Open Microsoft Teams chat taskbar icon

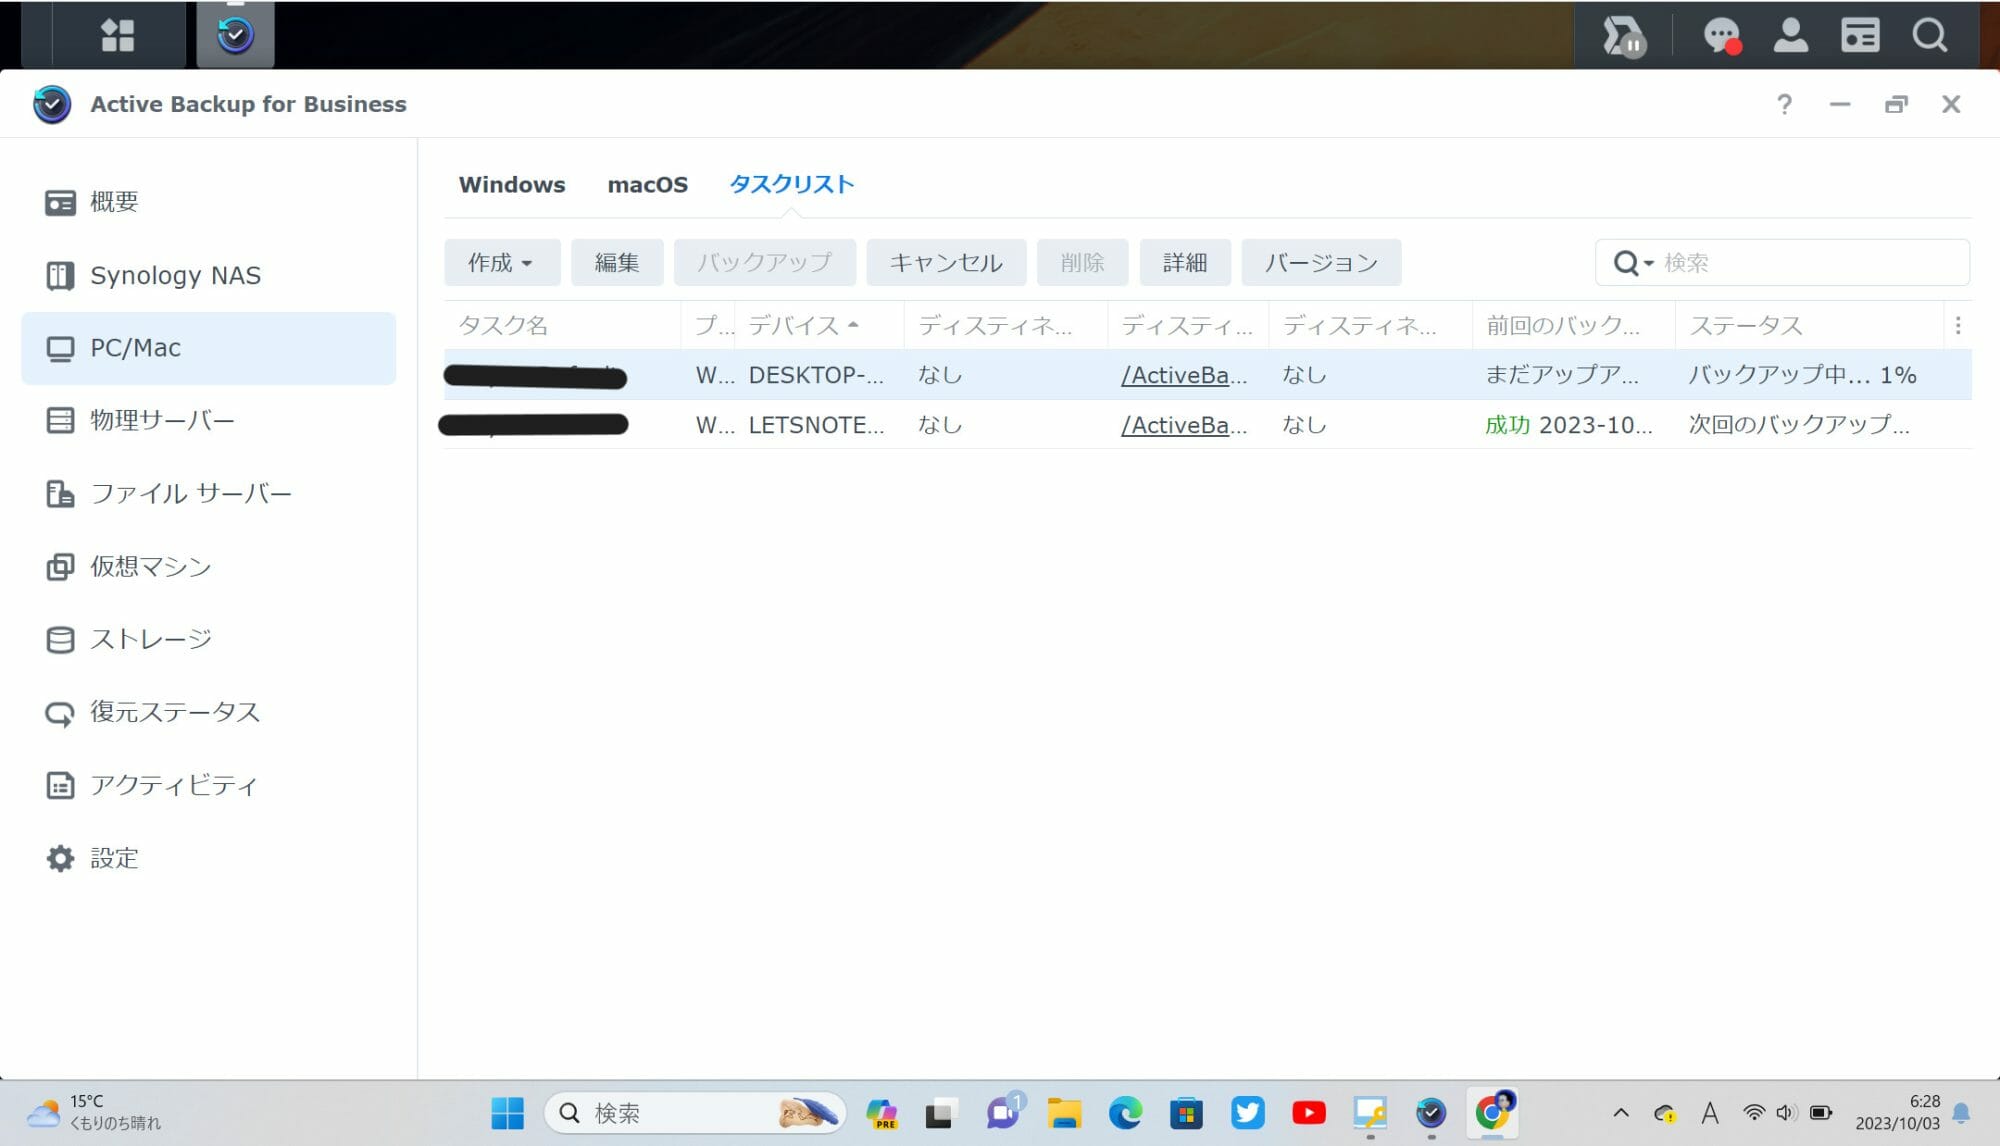[1003, 1112]
